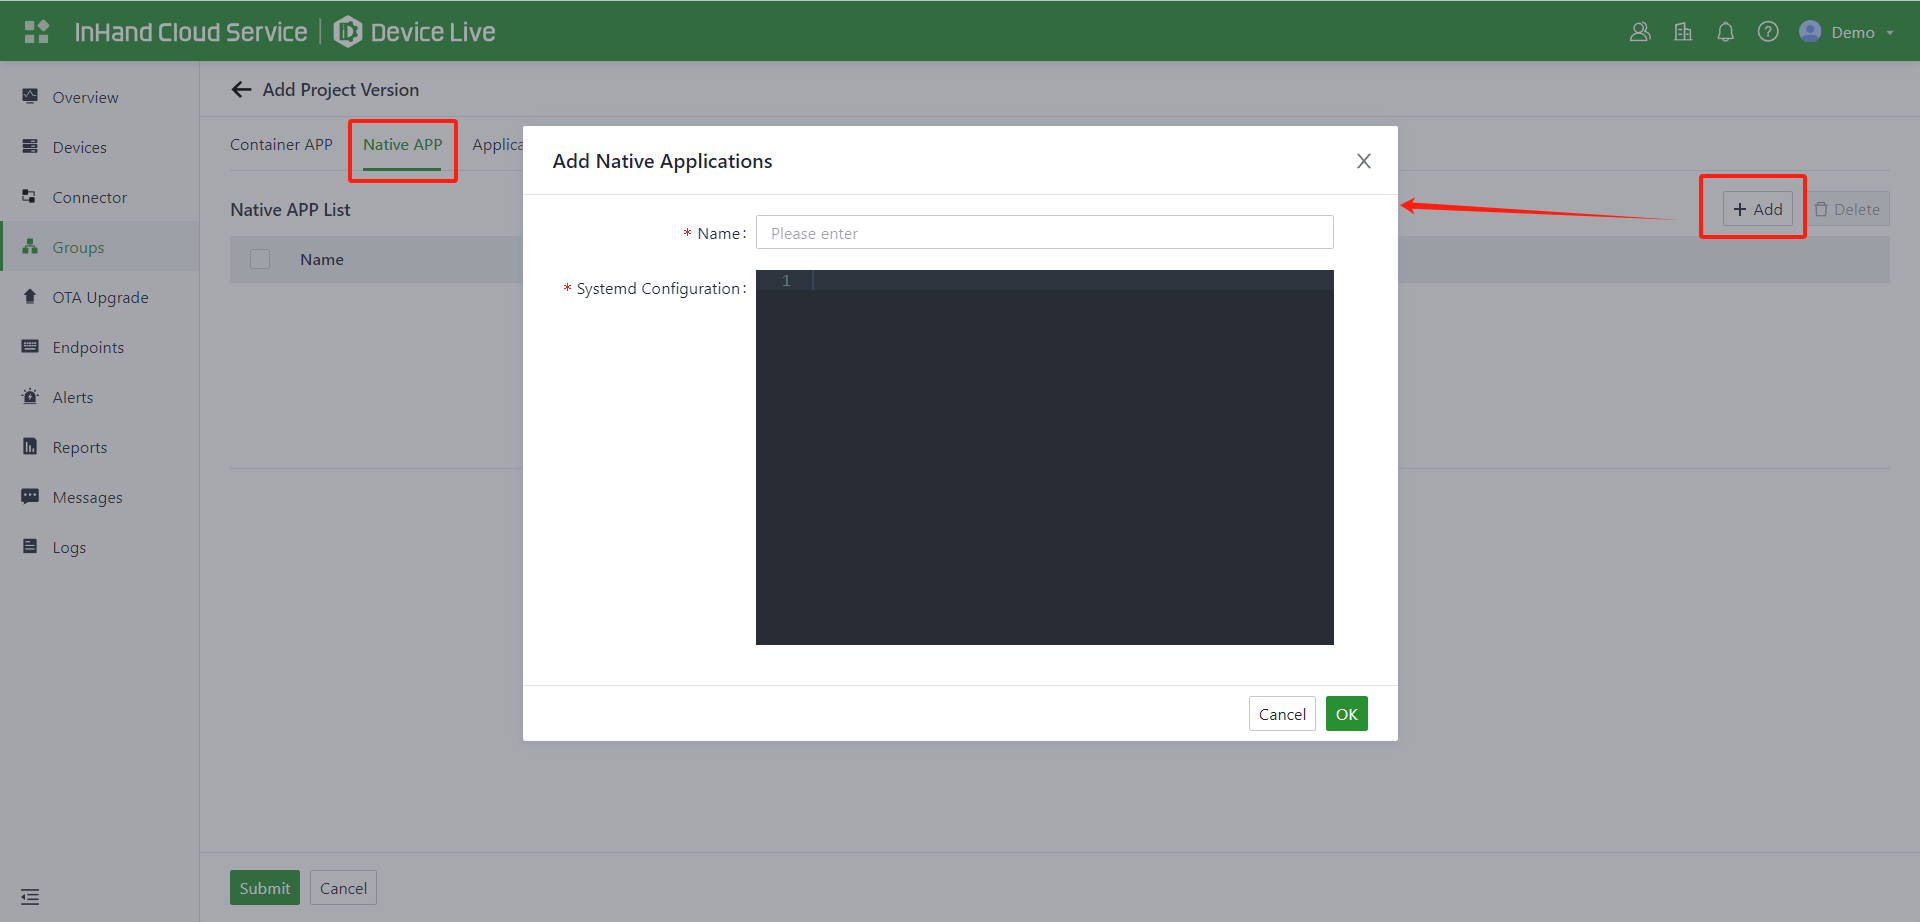The height and width of the screenshot is (922, 1920).
Task: Open the user account icon in header
Action: [1640, 32]
